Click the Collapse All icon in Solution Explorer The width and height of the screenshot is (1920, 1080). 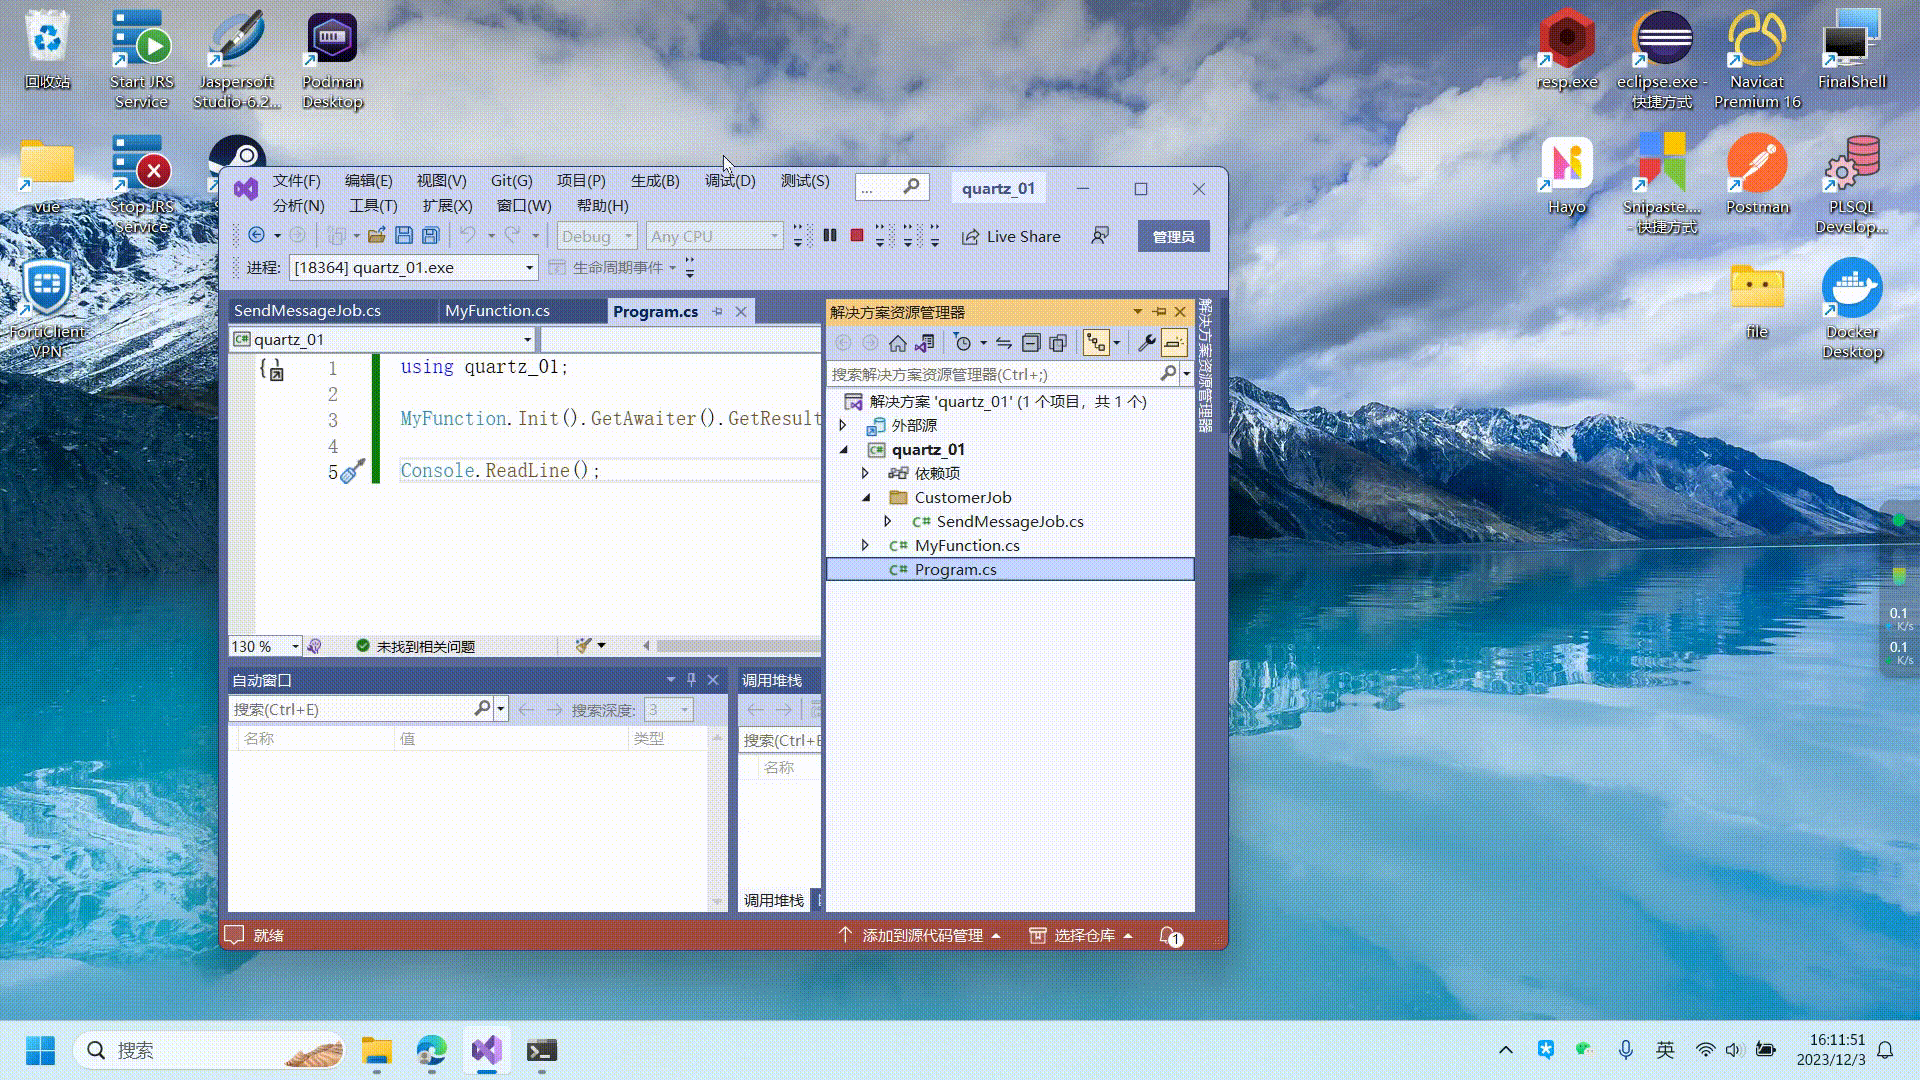(x=1031, y=343)
